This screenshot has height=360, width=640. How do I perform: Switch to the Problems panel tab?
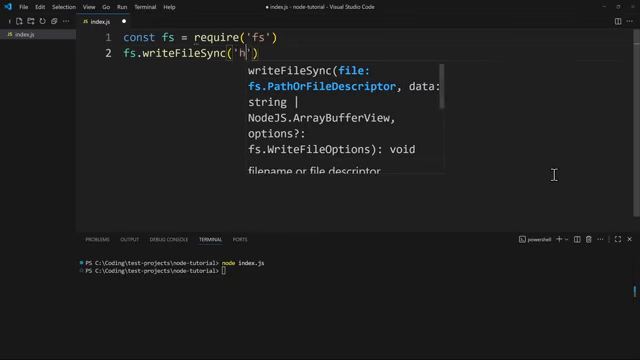97,240
